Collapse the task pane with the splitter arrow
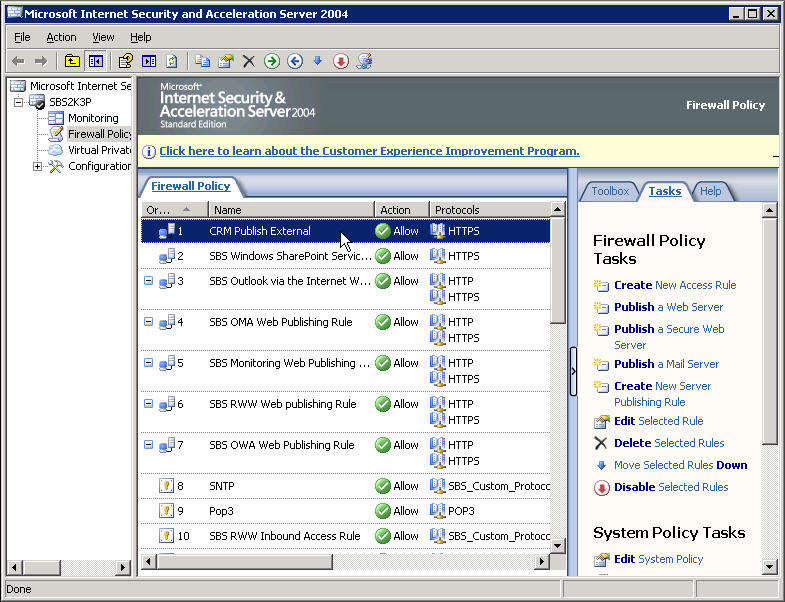 [x=573, y=371]
